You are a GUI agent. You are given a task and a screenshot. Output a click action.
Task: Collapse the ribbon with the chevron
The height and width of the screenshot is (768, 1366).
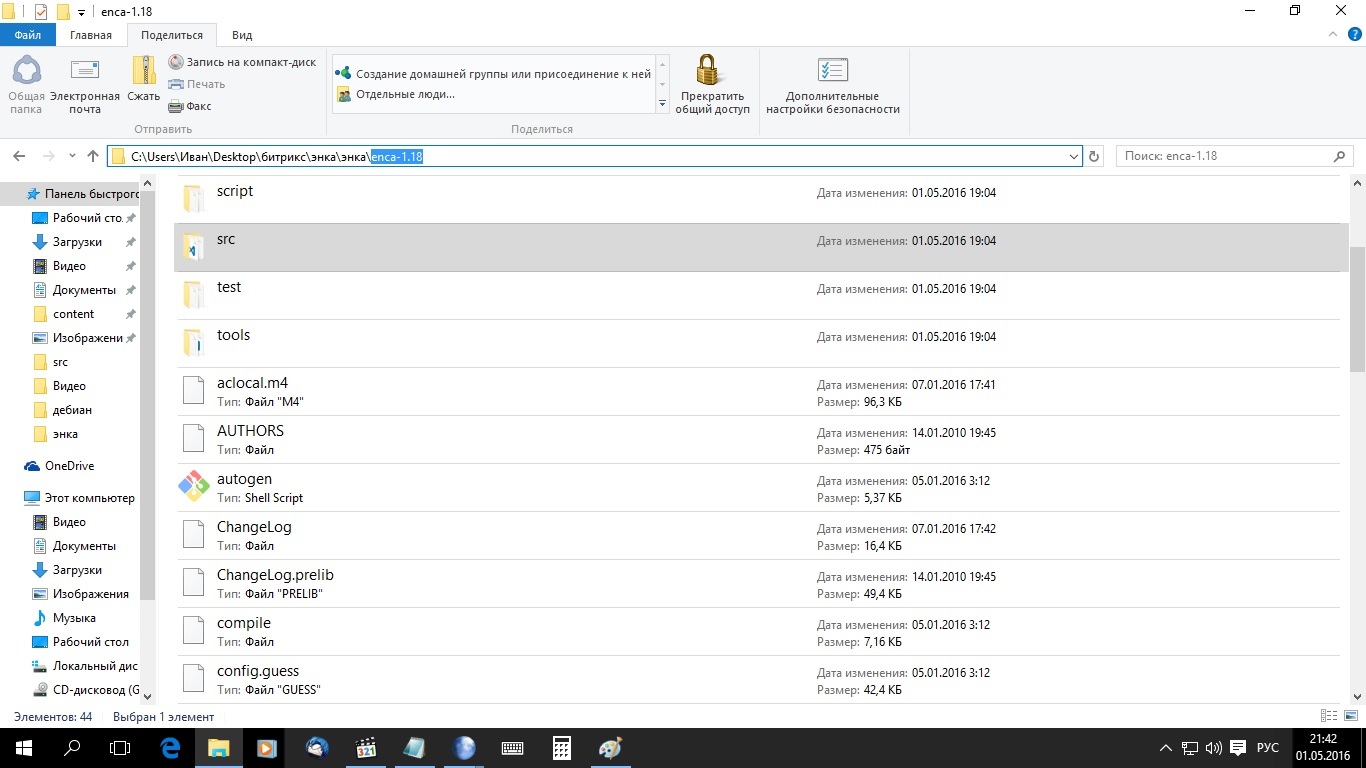coord(1334,35)
